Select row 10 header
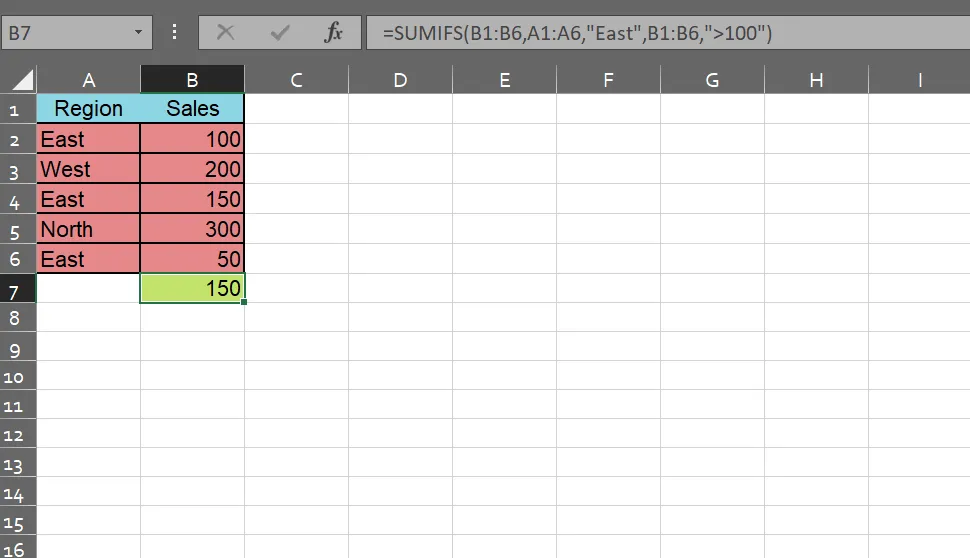The image size is (970, 558). coord(18,376)
